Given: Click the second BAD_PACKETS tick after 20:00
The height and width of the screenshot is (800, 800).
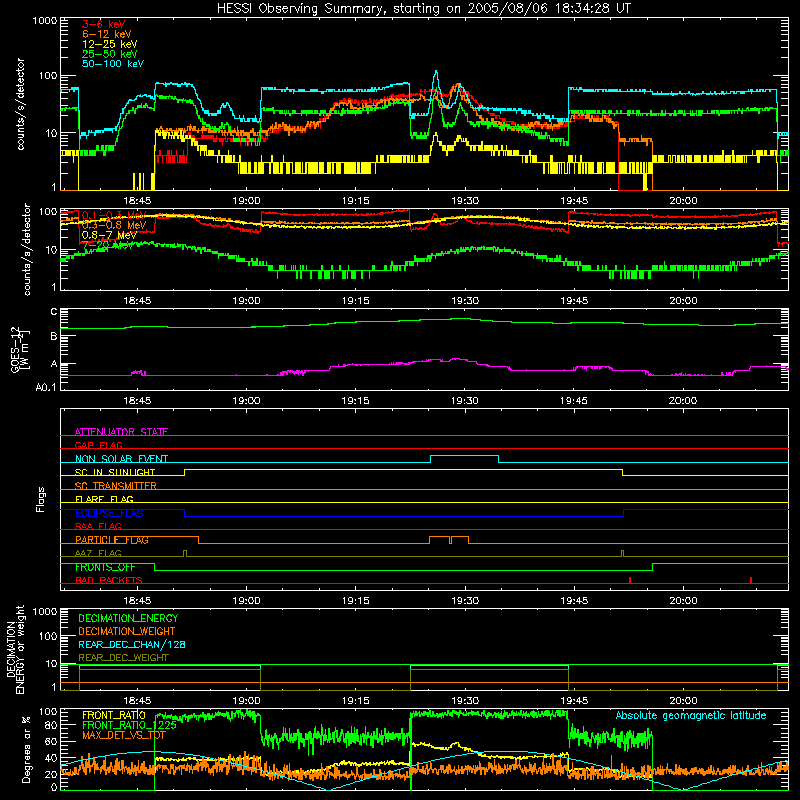Looking at the screenshot, I should click(751, 580).
